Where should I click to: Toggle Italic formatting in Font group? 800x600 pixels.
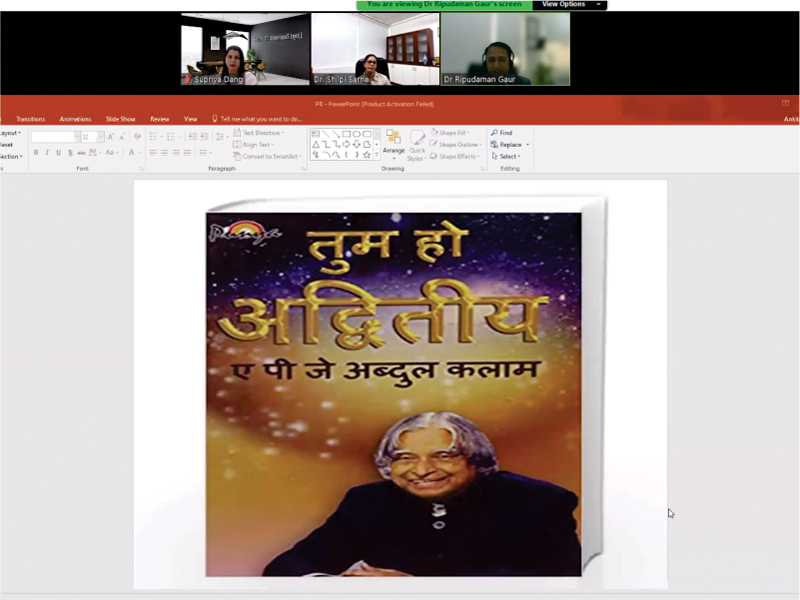pyautogui.click(x=47, y=153)
